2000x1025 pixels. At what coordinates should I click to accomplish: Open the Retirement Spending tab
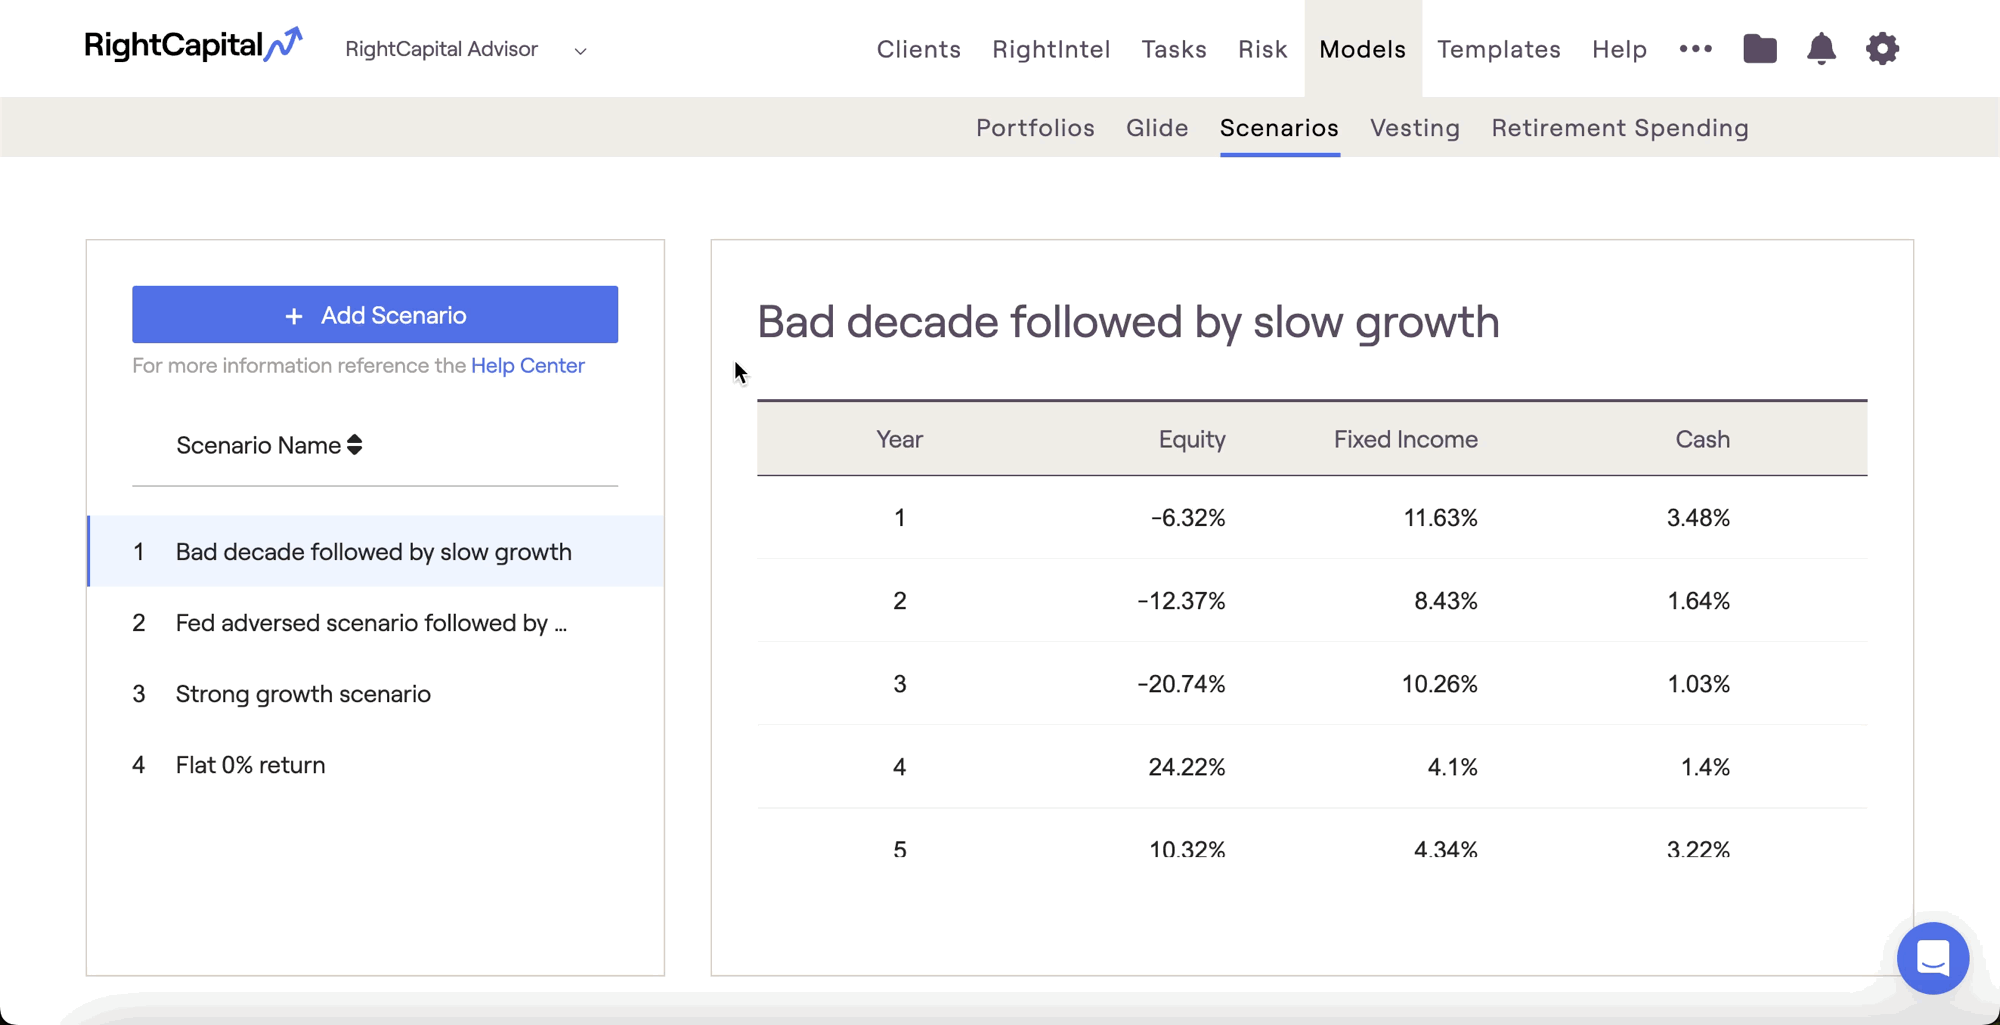tap(1619, 128)
